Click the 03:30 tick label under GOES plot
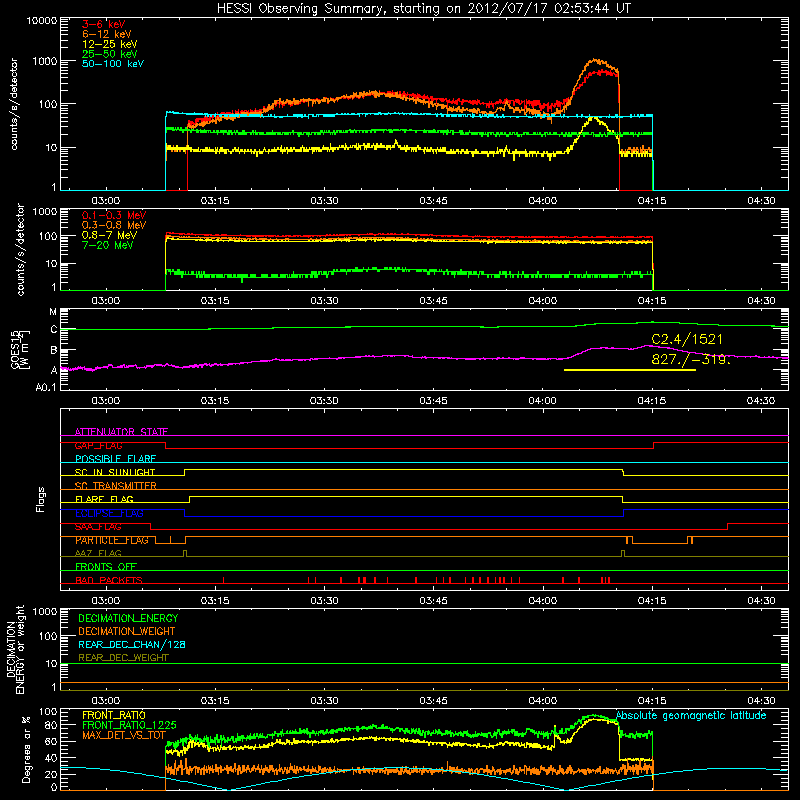 [324, 401]
